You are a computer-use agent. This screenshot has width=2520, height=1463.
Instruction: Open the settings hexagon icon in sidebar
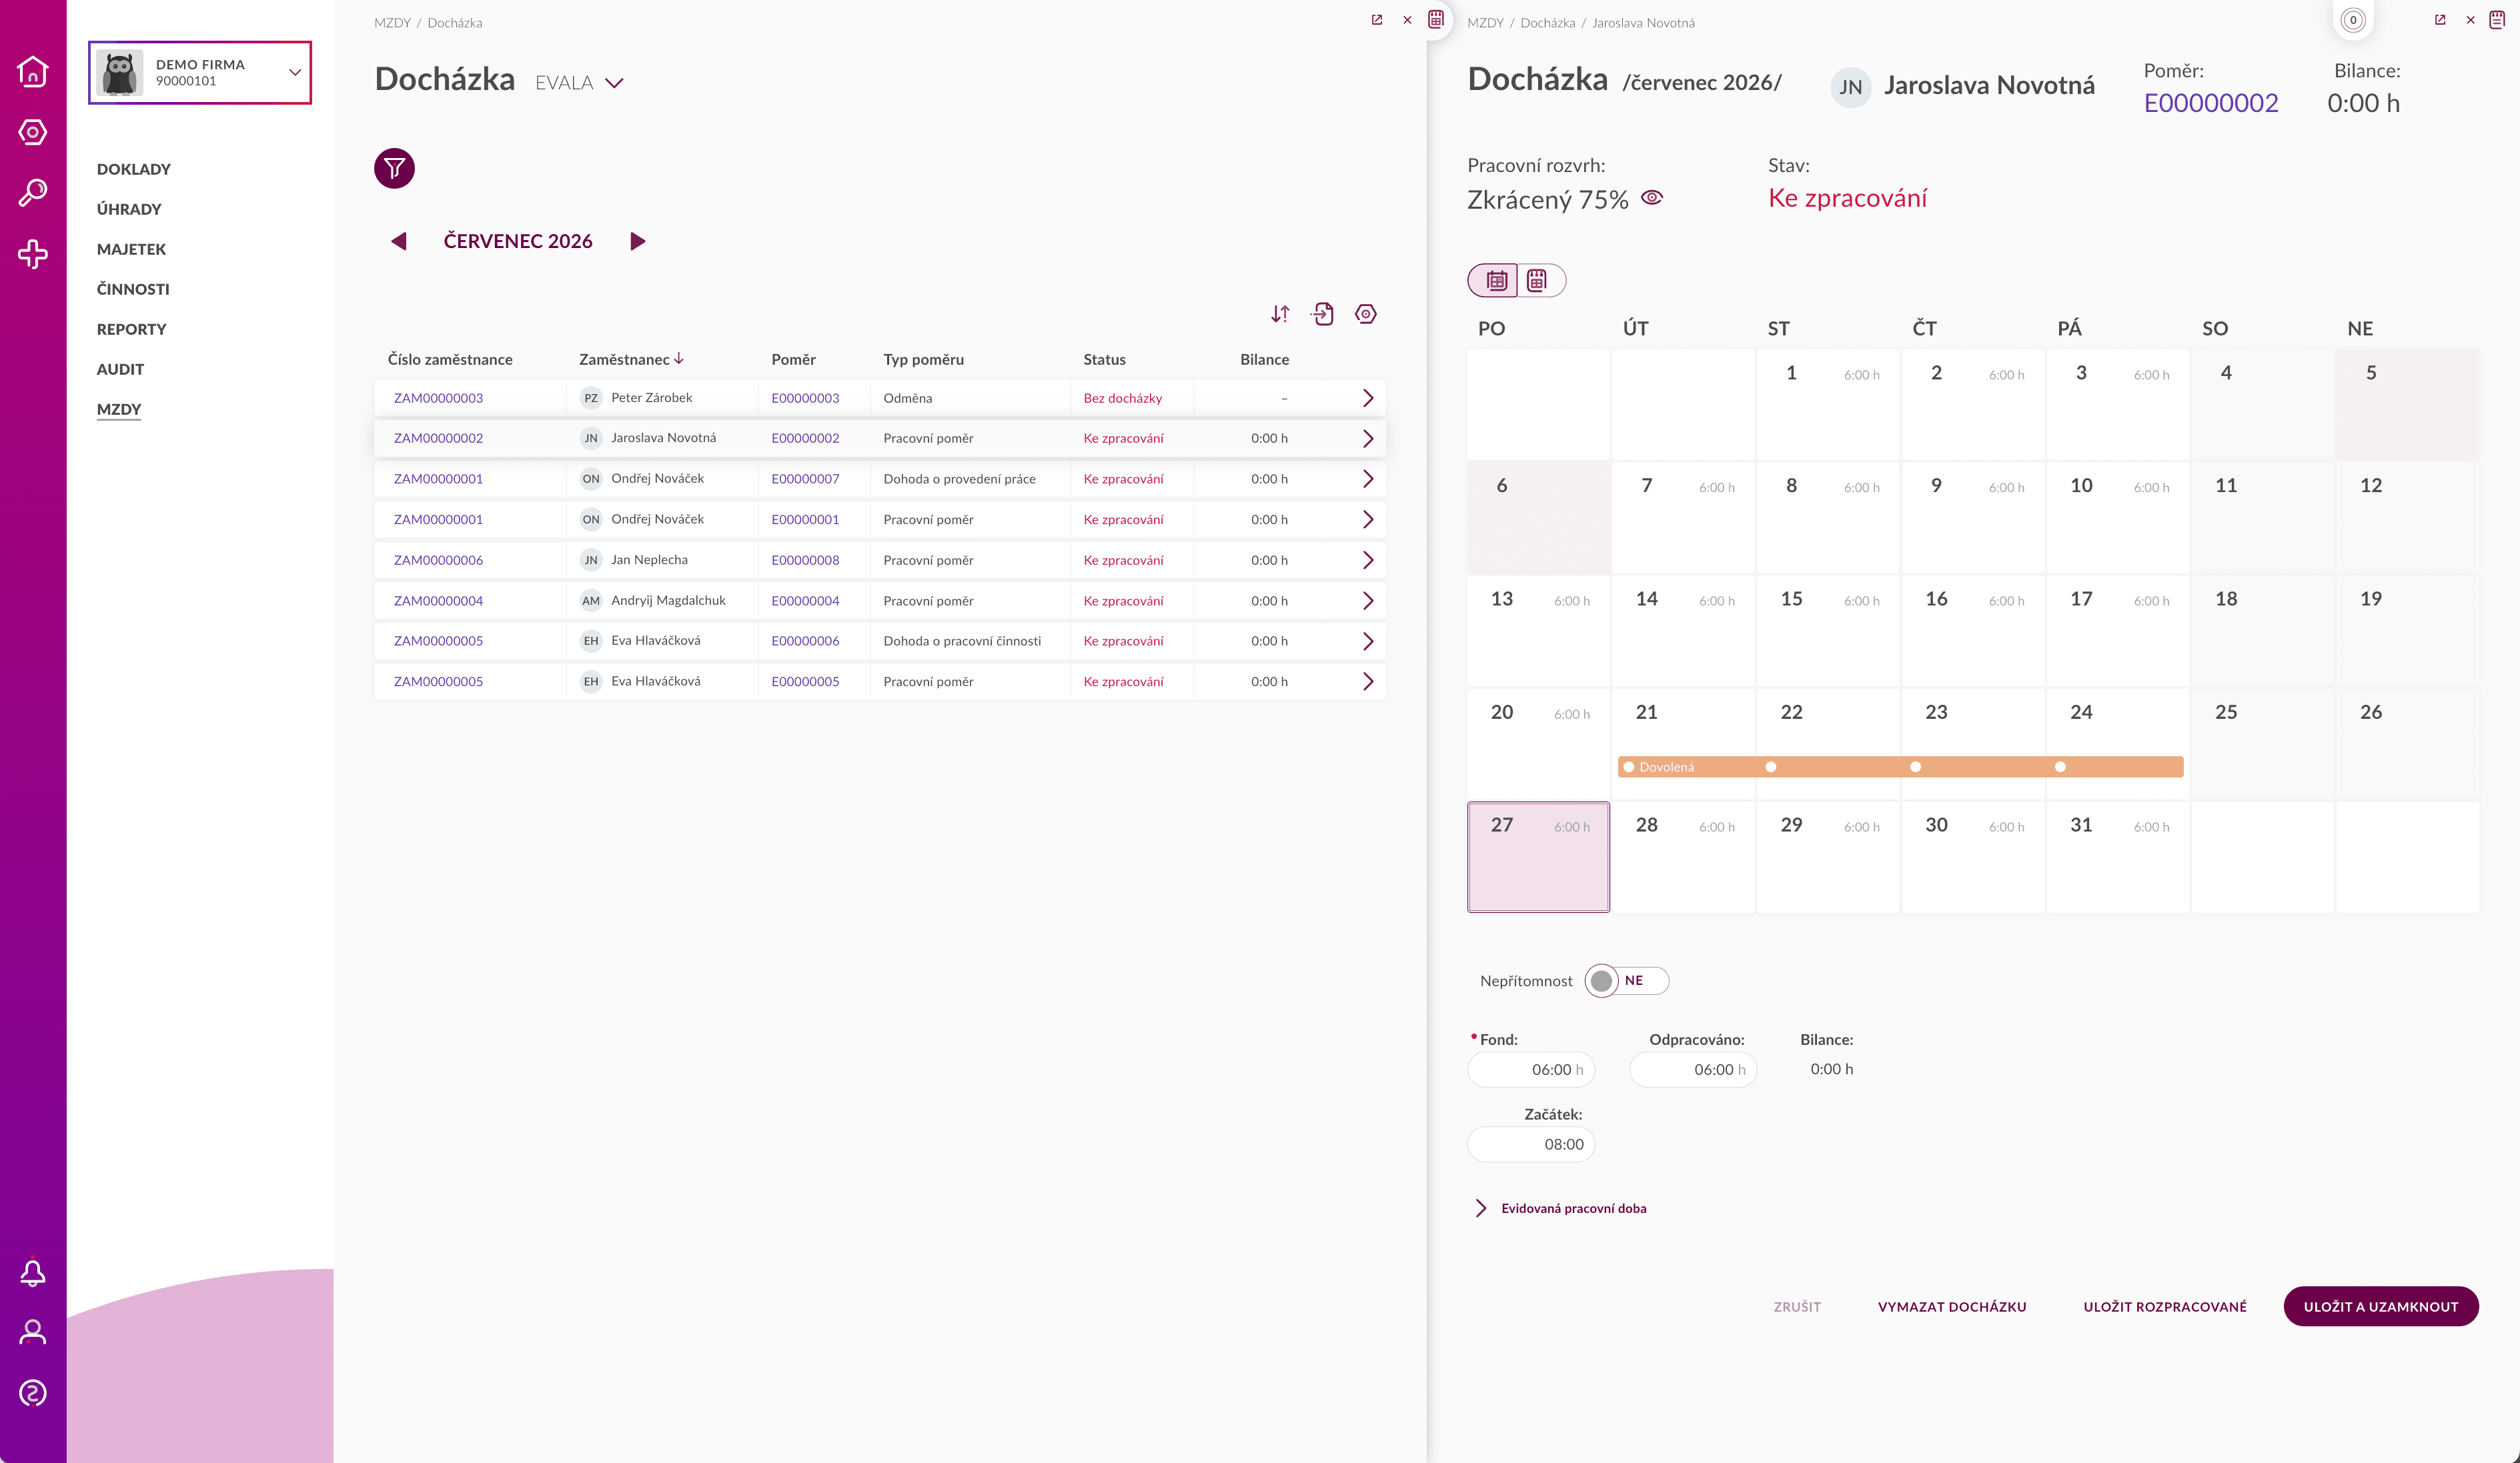33,132
